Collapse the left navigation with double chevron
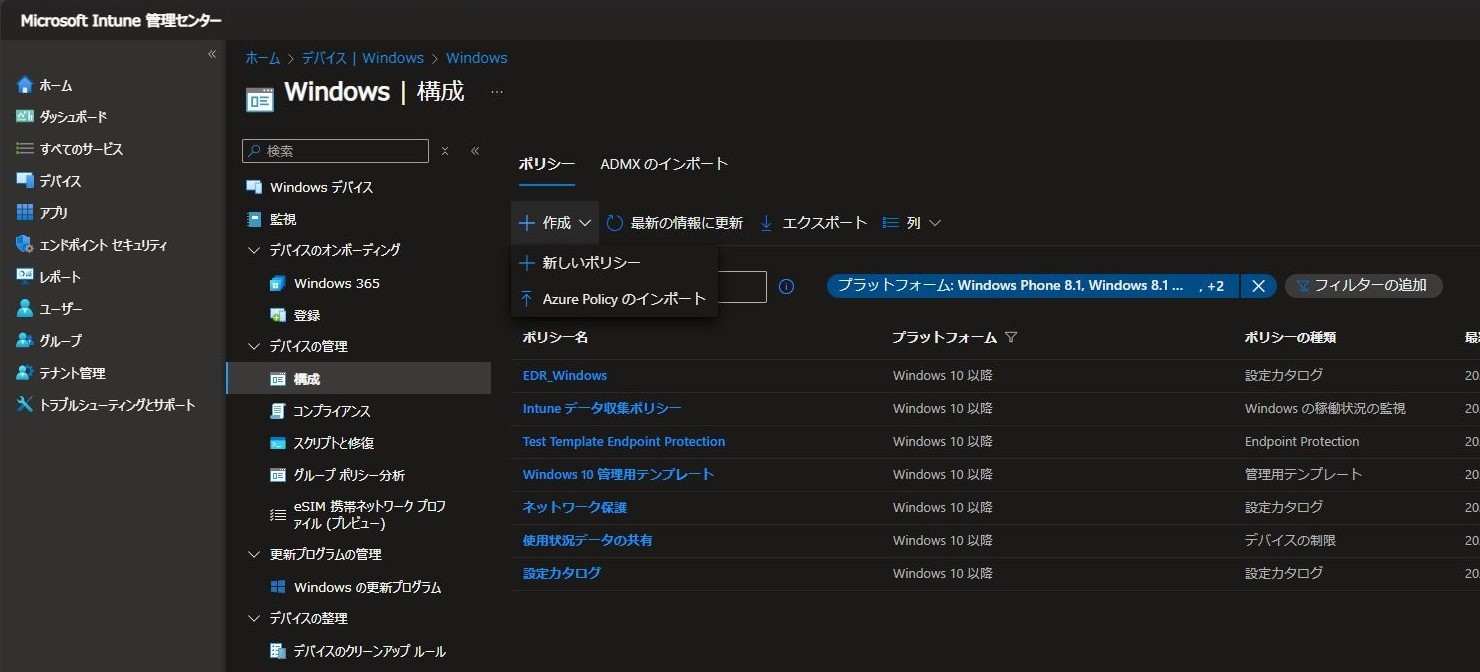 coord(212,54)
